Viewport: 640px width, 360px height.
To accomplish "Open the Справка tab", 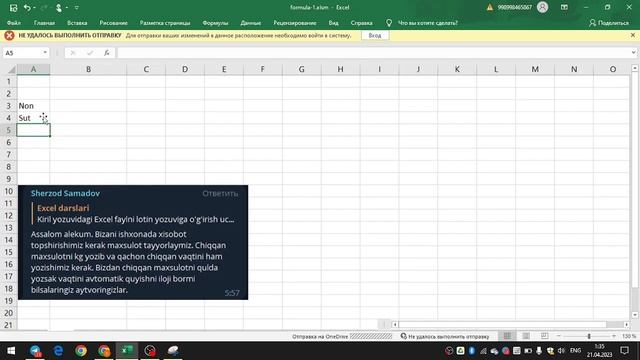I will [361, 23].
